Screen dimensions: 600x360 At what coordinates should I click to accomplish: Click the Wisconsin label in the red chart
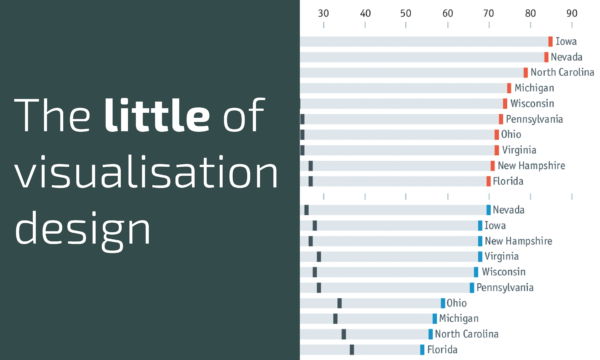[532, 103]
